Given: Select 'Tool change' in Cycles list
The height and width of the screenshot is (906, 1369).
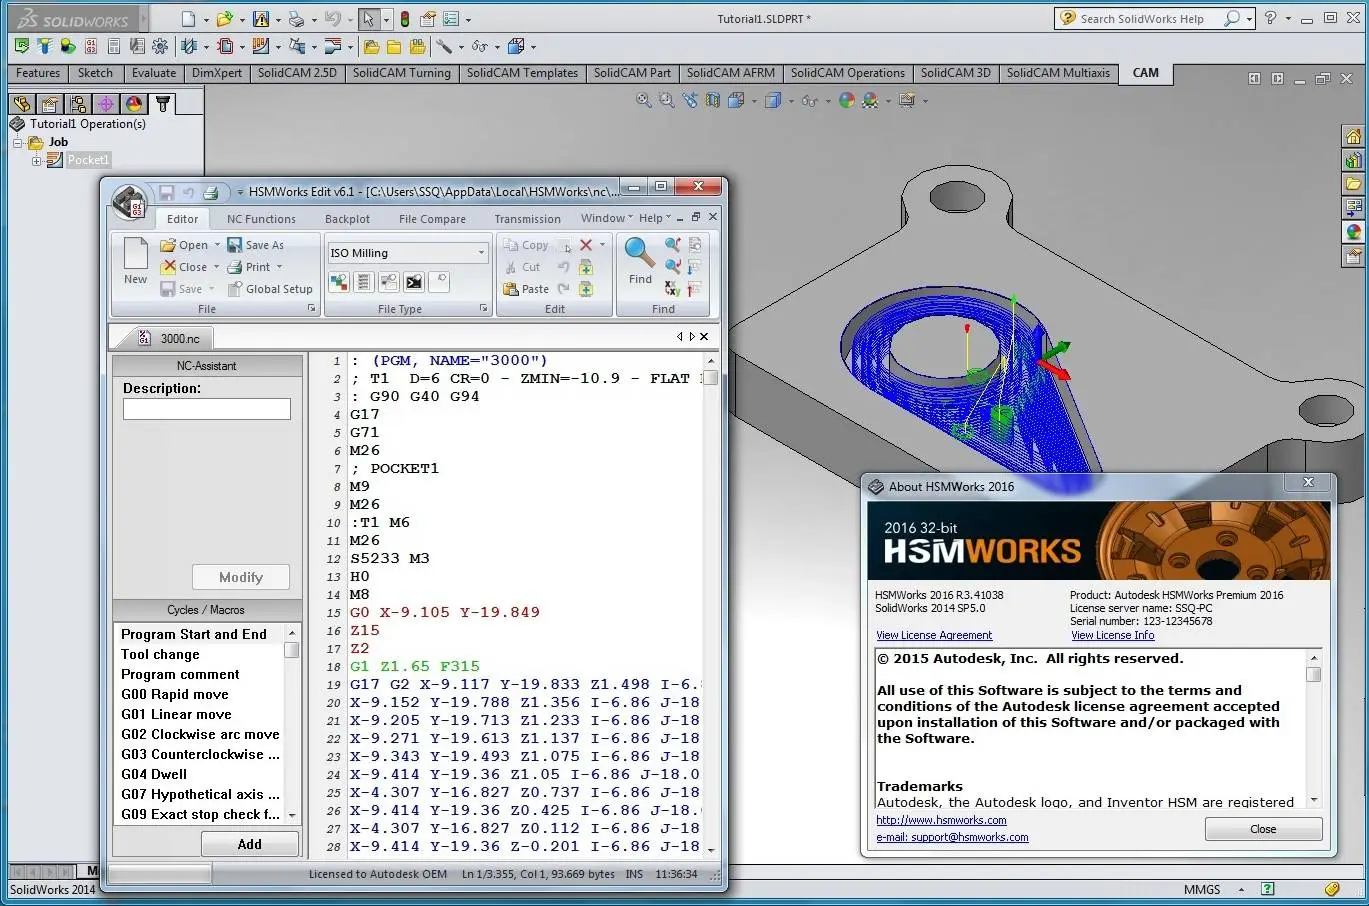Looking at the screenshot, I should tap(160, 654).
